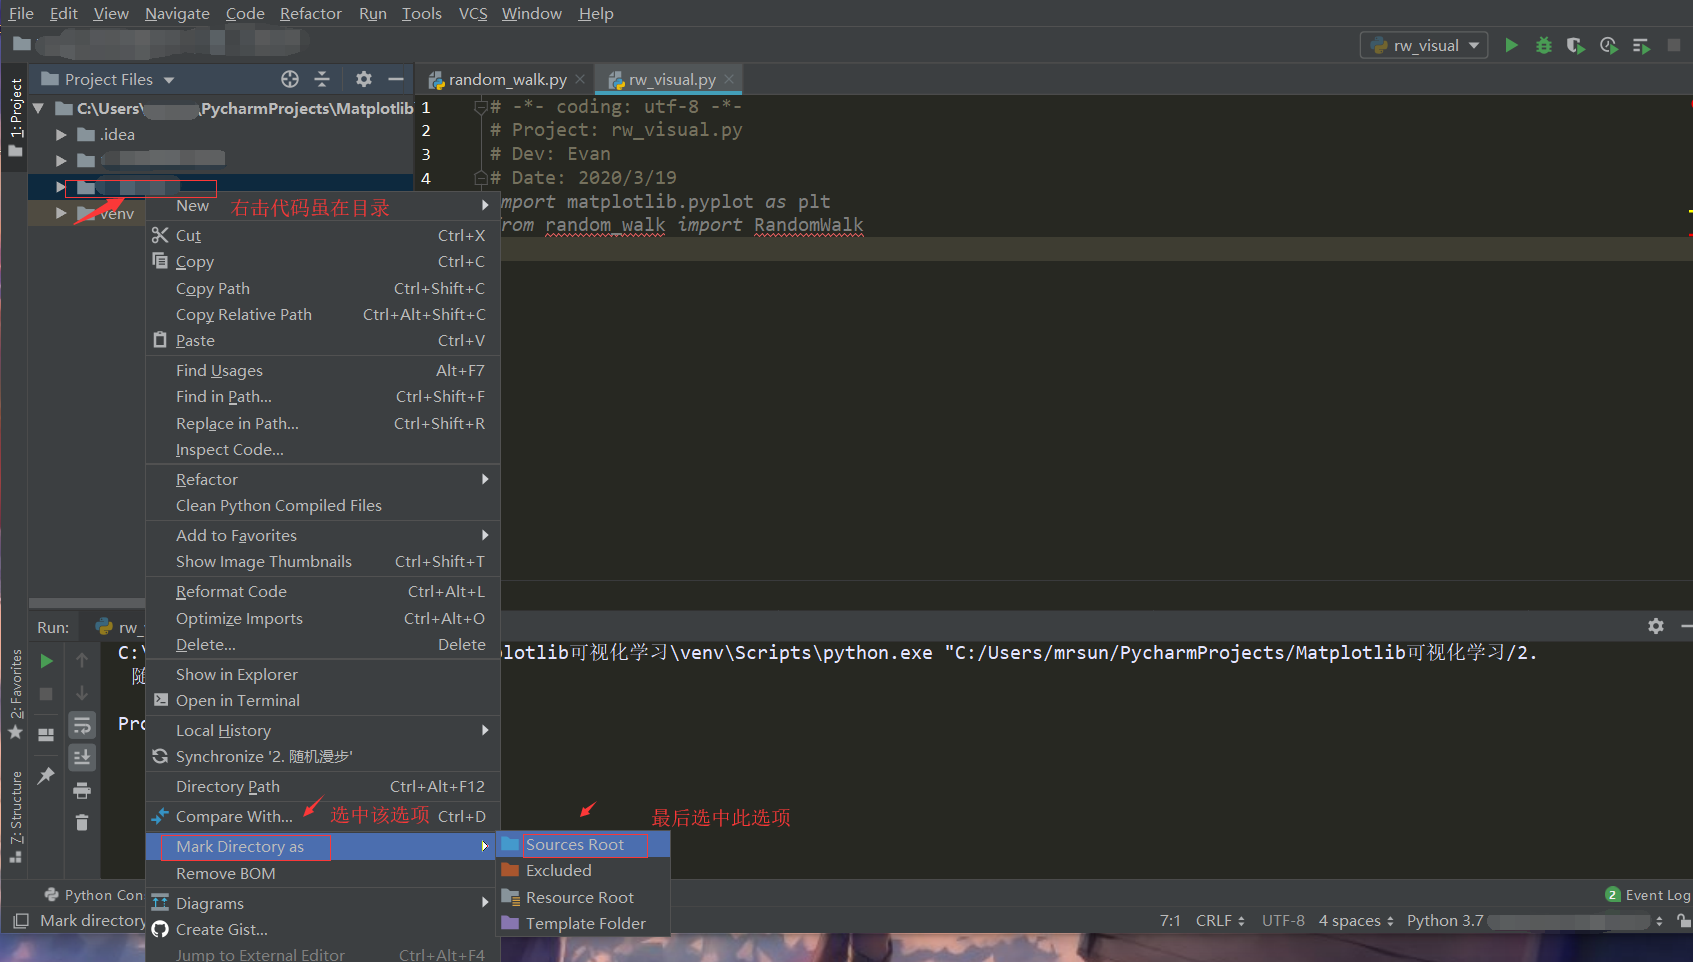Expand Add to Favorites submenu
The width and height of the screenshot is (1693, 962).
tap(323, 535)
